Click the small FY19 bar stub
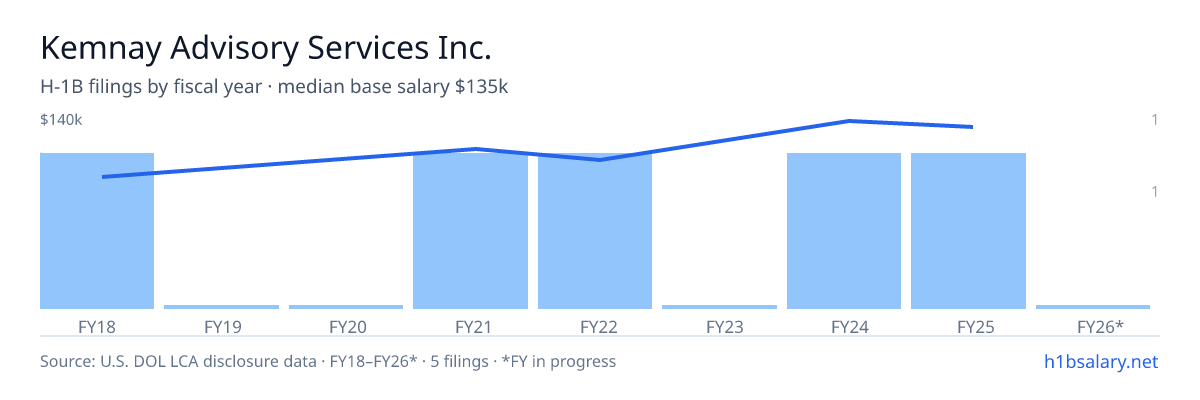1200x400 pixels. click(x=222, y=307)
